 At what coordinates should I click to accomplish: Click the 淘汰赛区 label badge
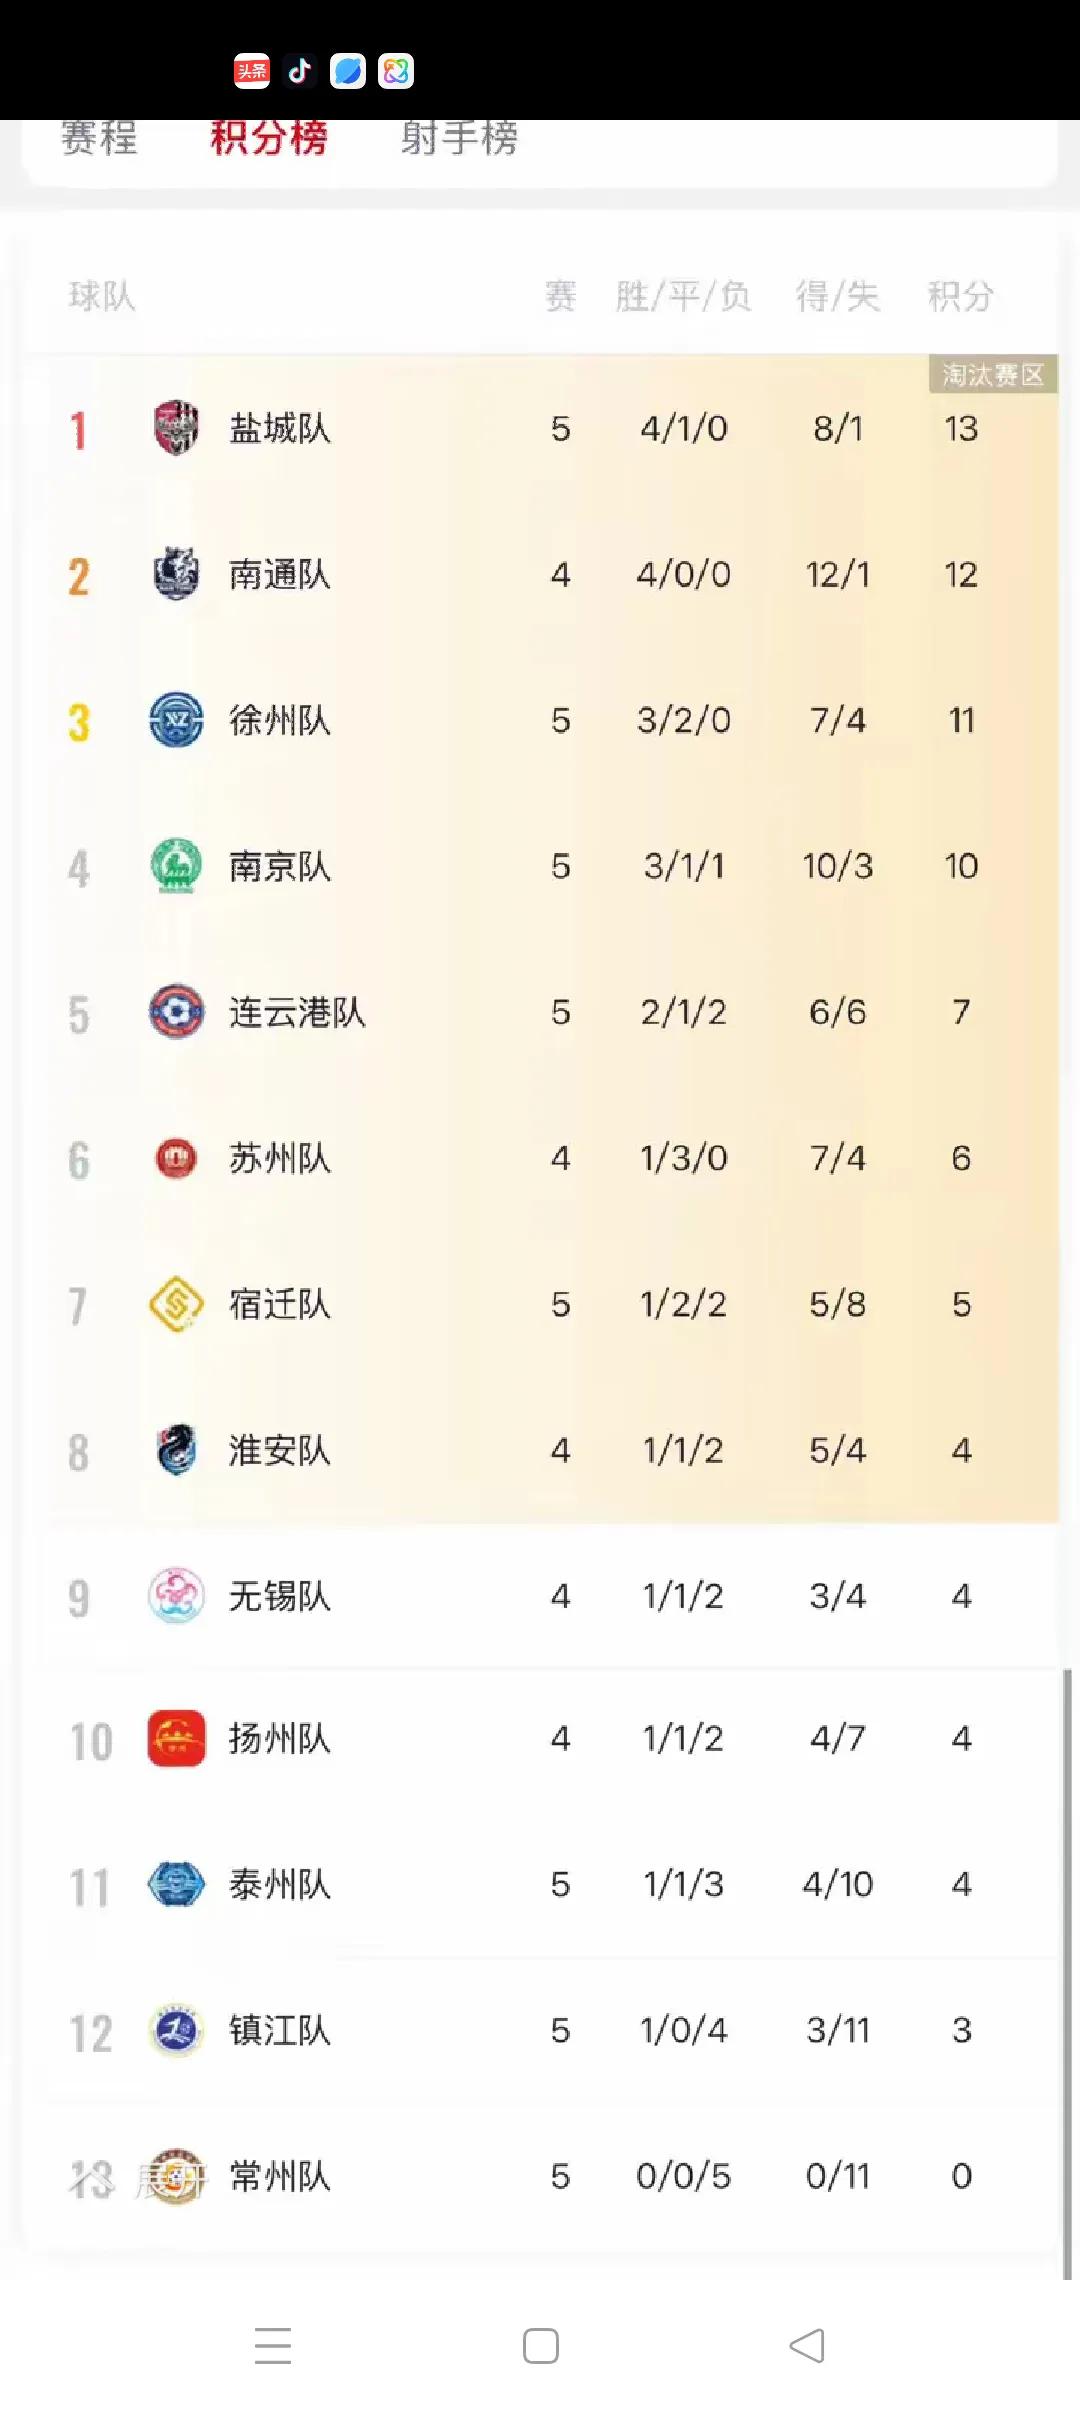(993, 374)
